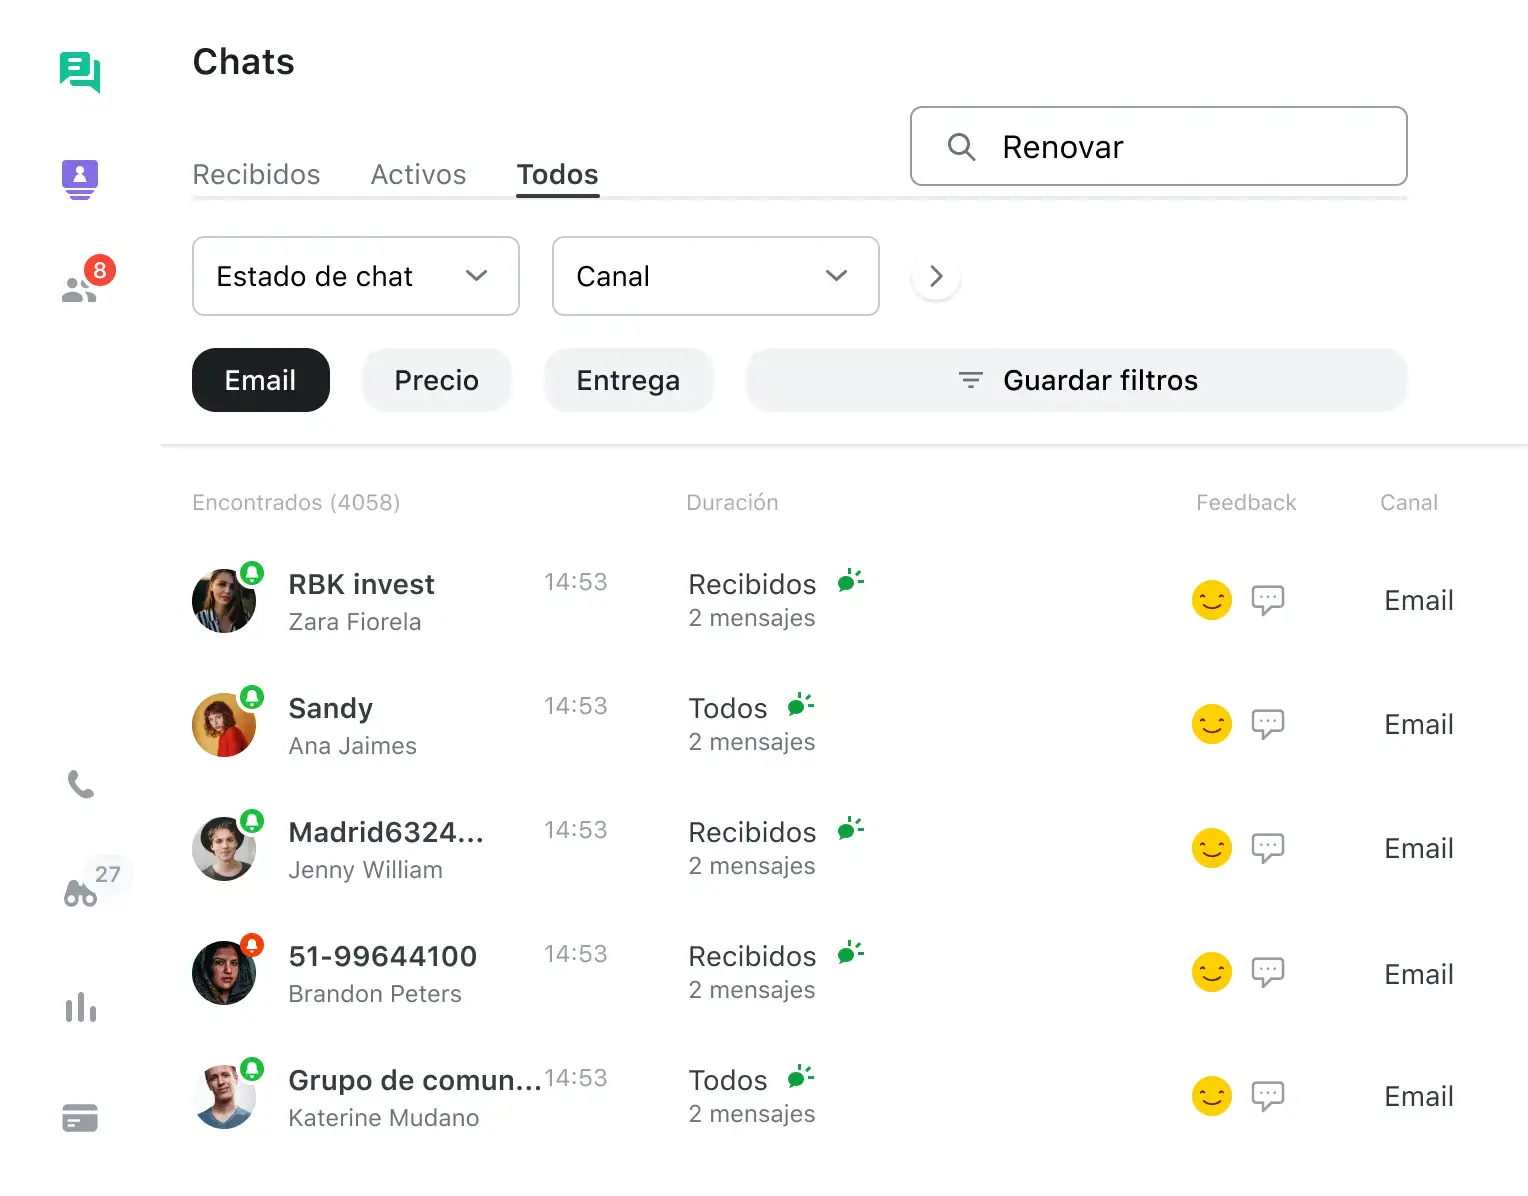1528x1196 pixels.
Task: Toggle the Email filter chip
Action: 260,380
